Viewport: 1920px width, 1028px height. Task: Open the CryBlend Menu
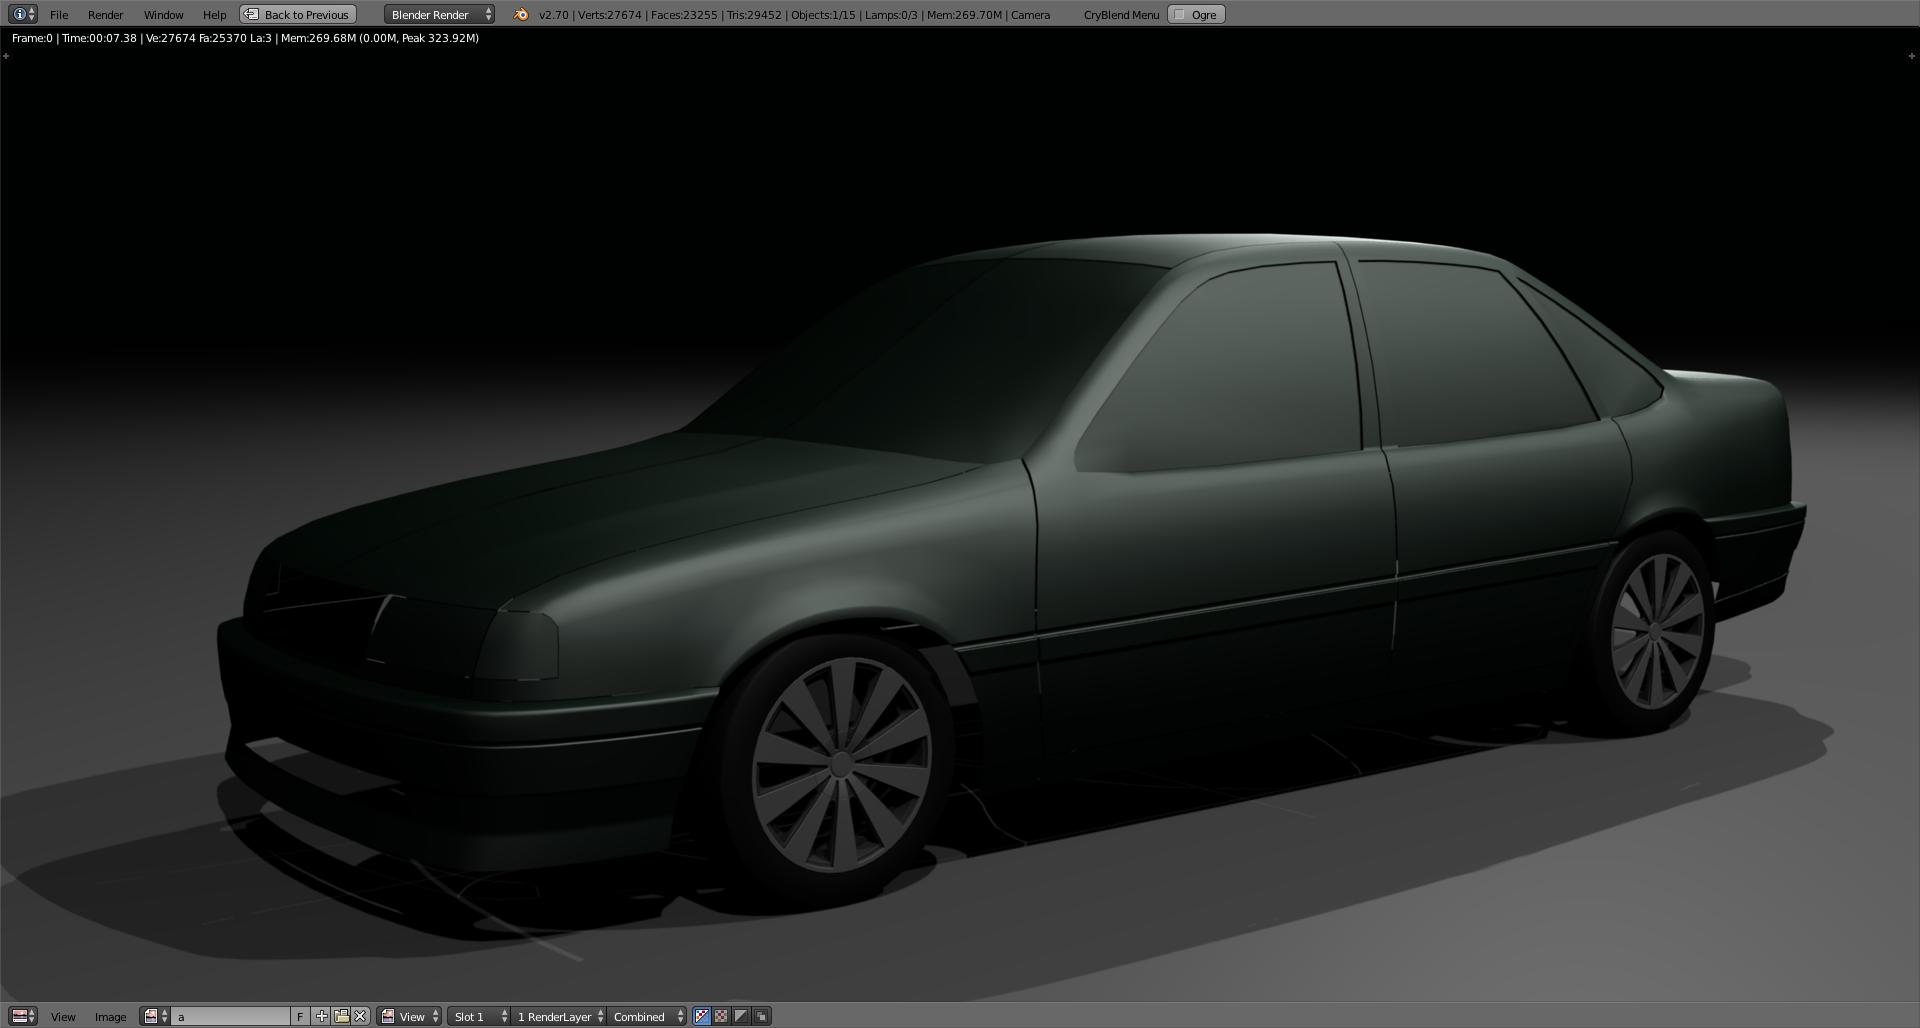point(1121,15)
